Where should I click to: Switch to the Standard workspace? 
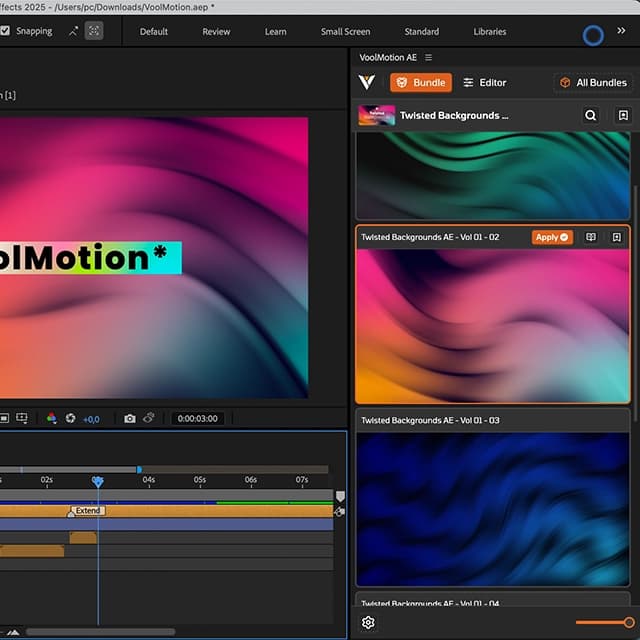pos(422,31)
